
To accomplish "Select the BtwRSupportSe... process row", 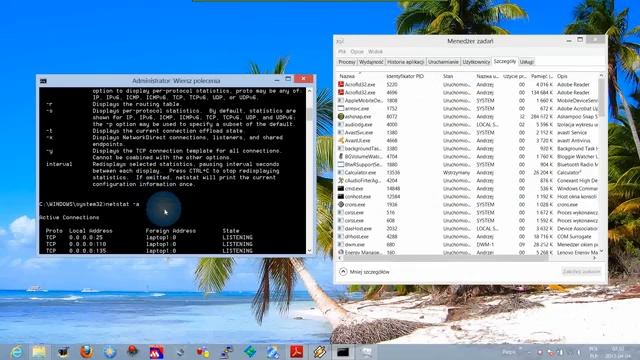I will pyautogui.click(x=468, y=164).
